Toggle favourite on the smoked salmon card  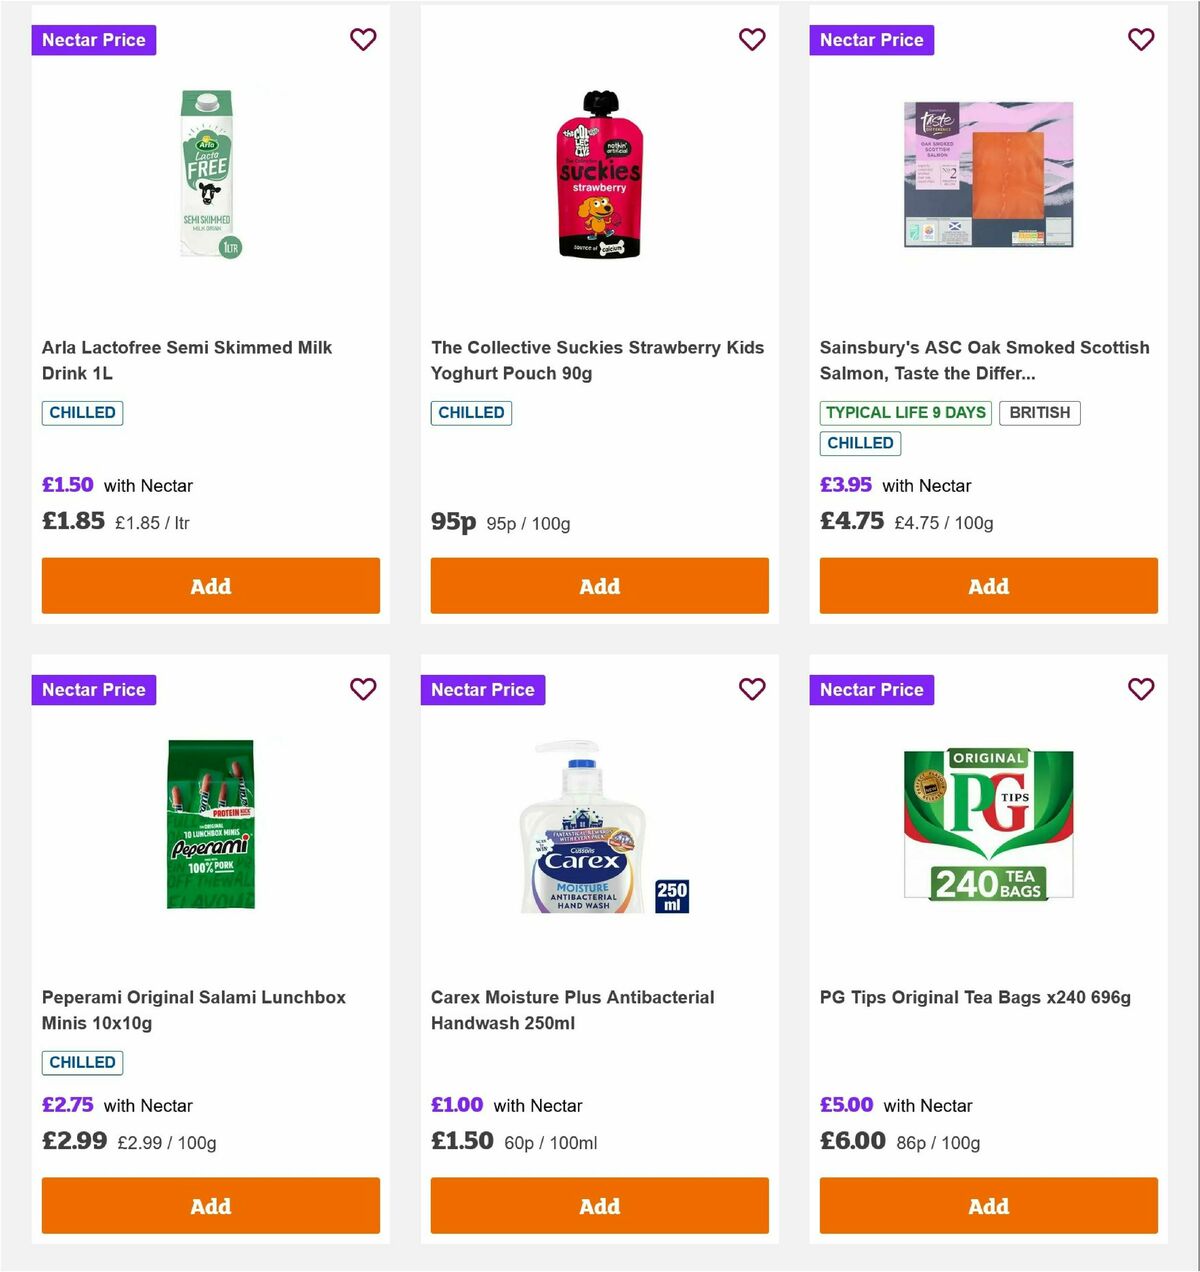click(x=1141, y=40)
